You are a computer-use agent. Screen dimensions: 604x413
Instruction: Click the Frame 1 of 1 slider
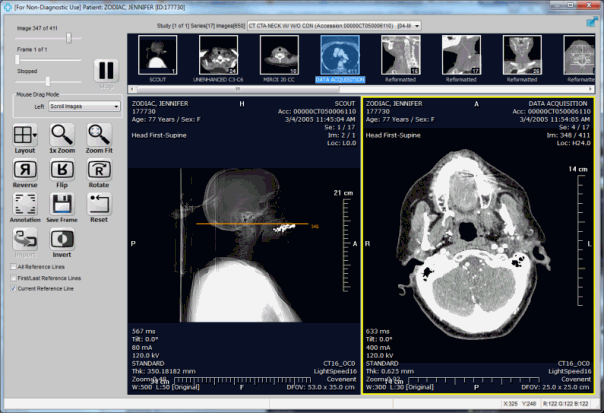point(17,59)
